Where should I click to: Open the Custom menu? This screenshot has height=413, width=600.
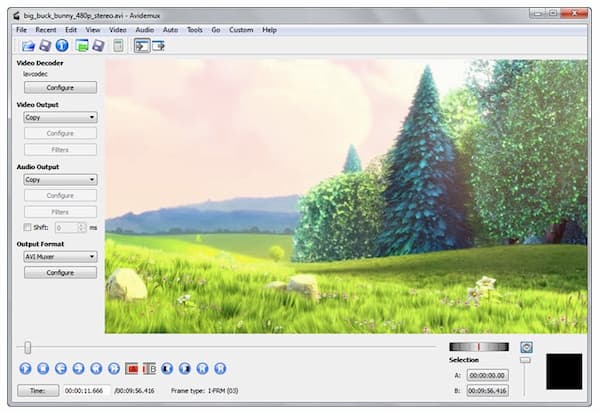pos(241,30)
